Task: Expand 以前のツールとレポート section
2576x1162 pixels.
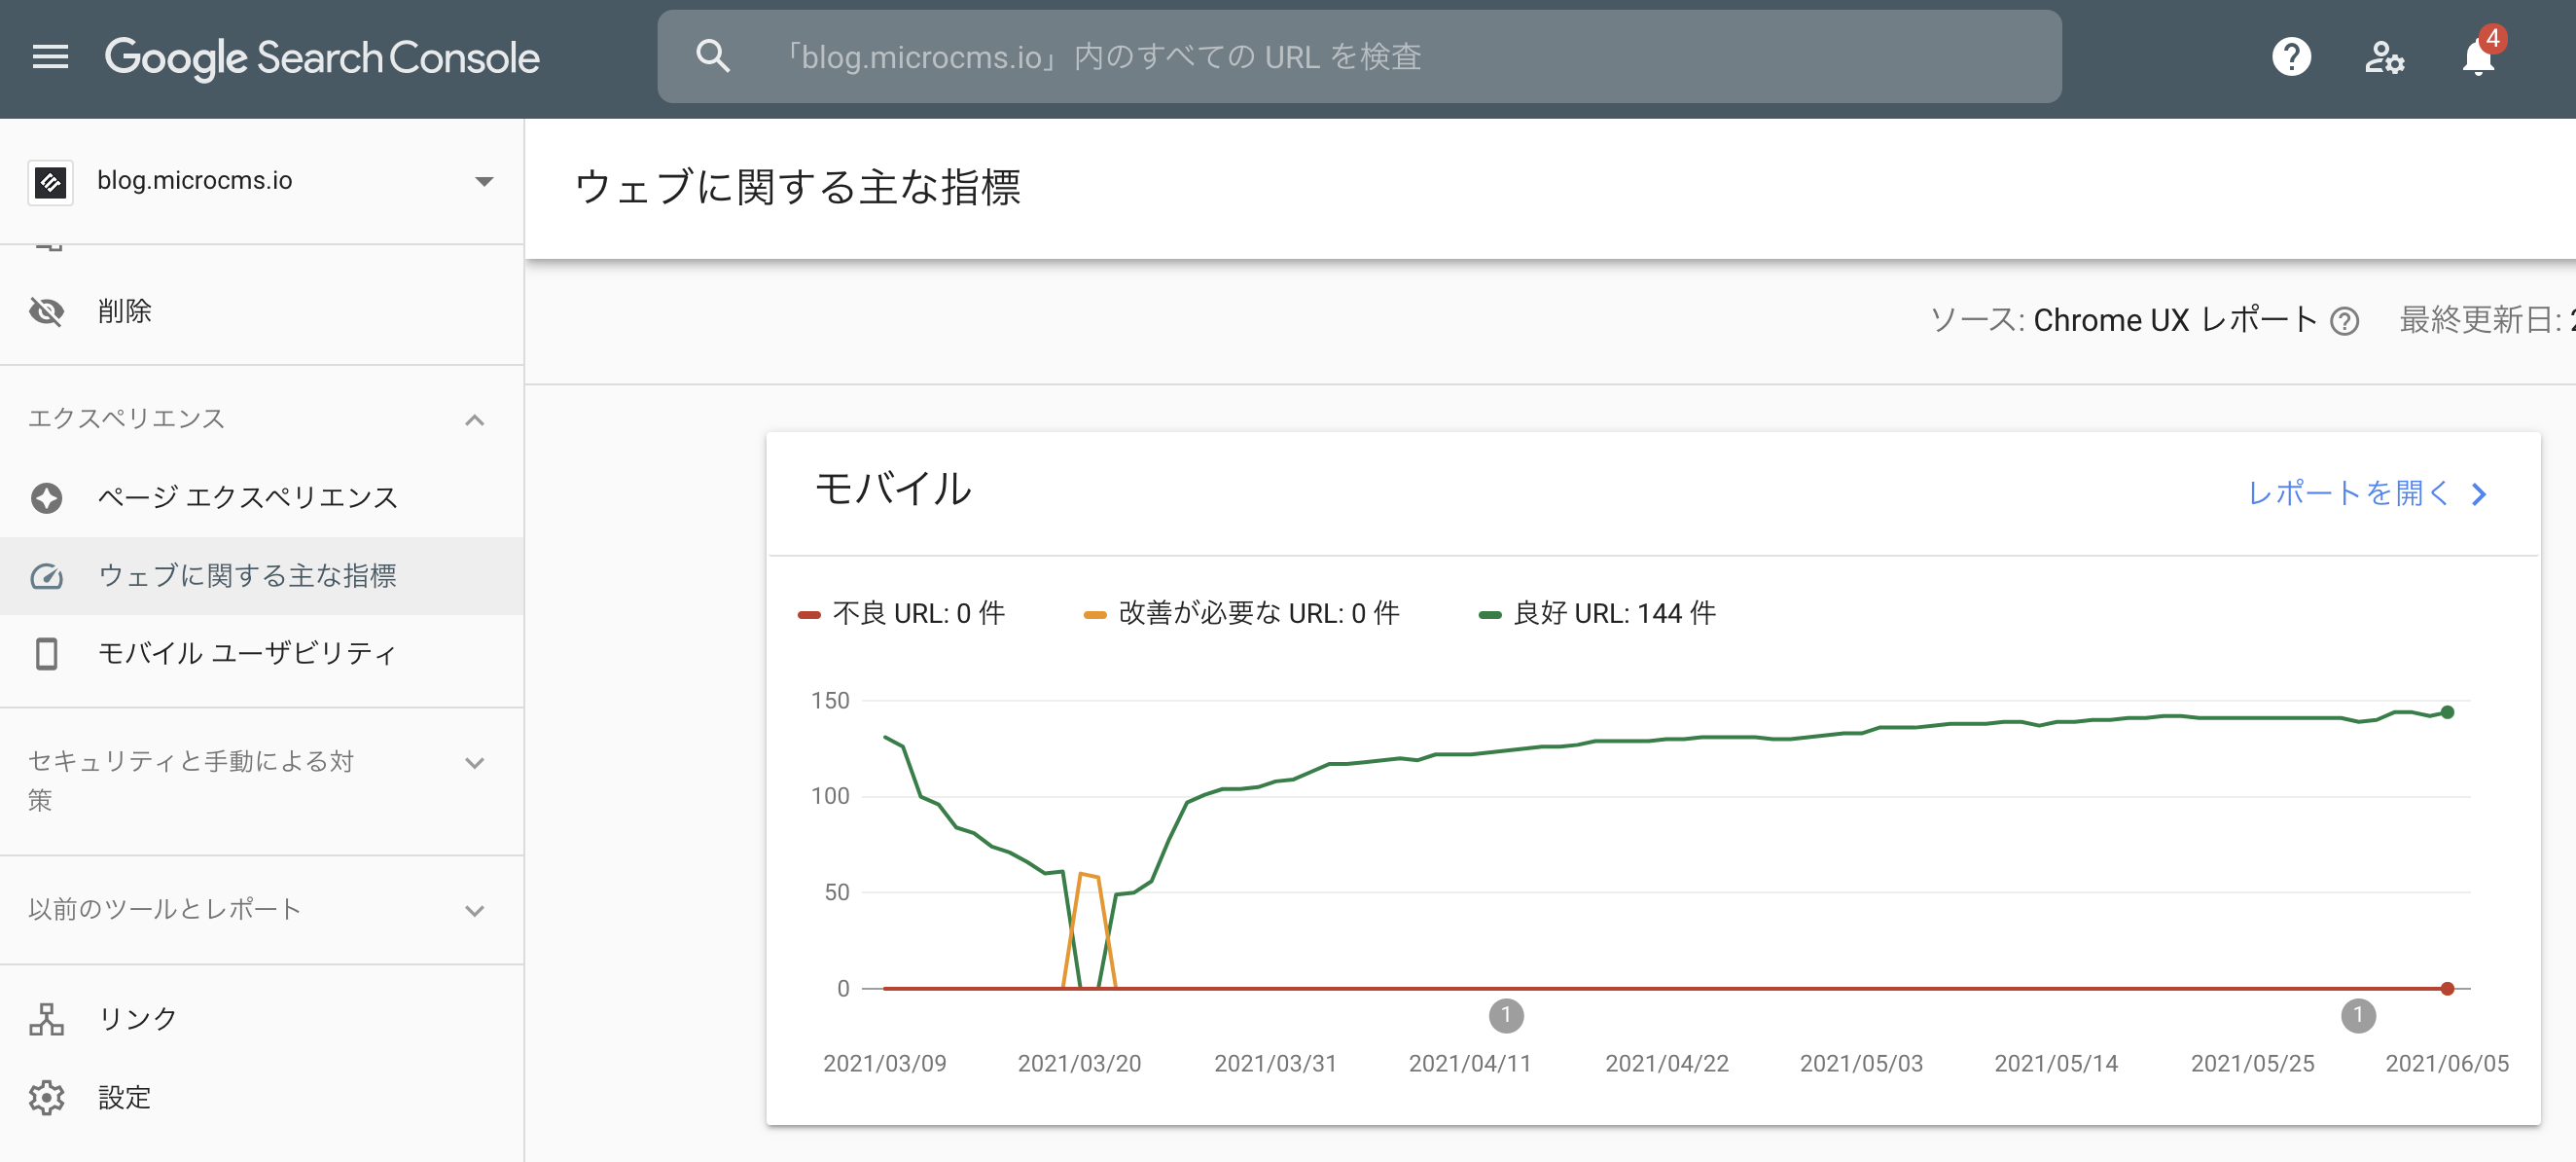Action: click(474, 910)
